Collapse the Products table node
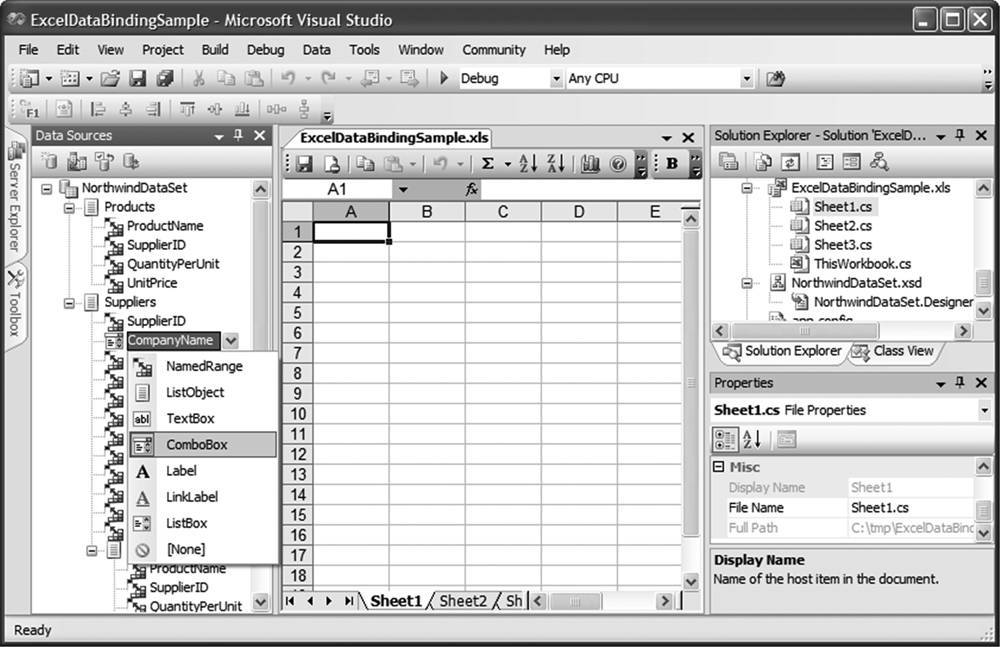This screenshot has width=1000, height=647. pos(69,208)
